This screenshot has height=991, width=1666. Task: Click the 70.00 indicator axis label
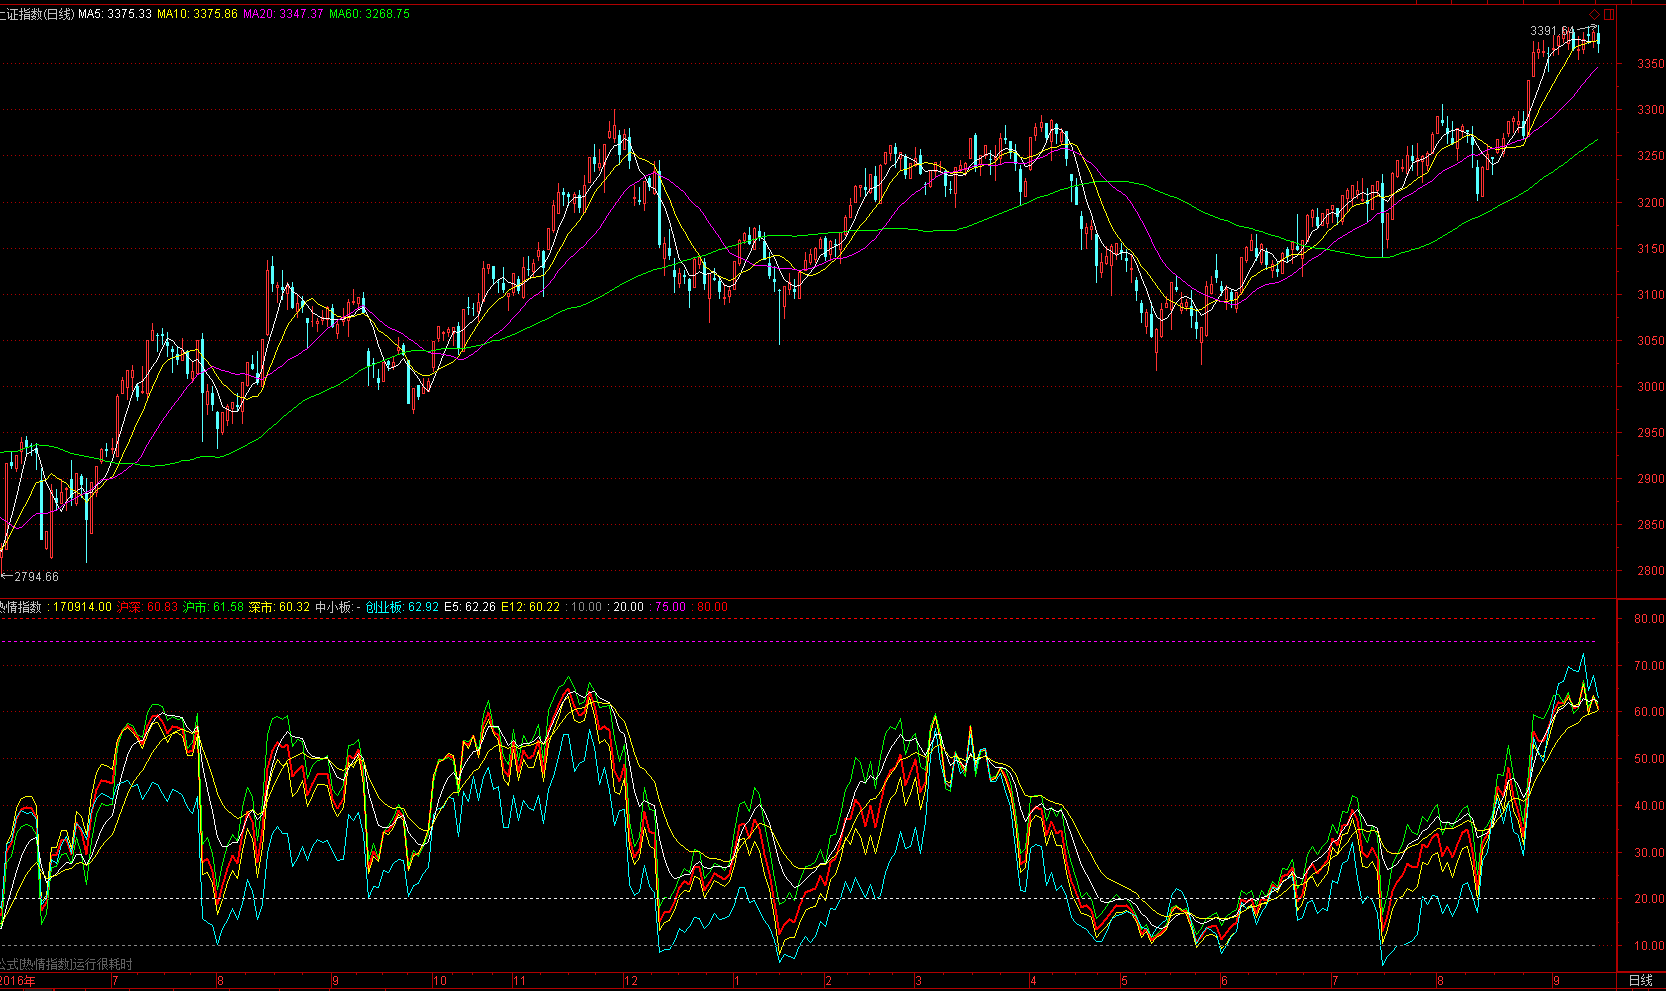1649,666
